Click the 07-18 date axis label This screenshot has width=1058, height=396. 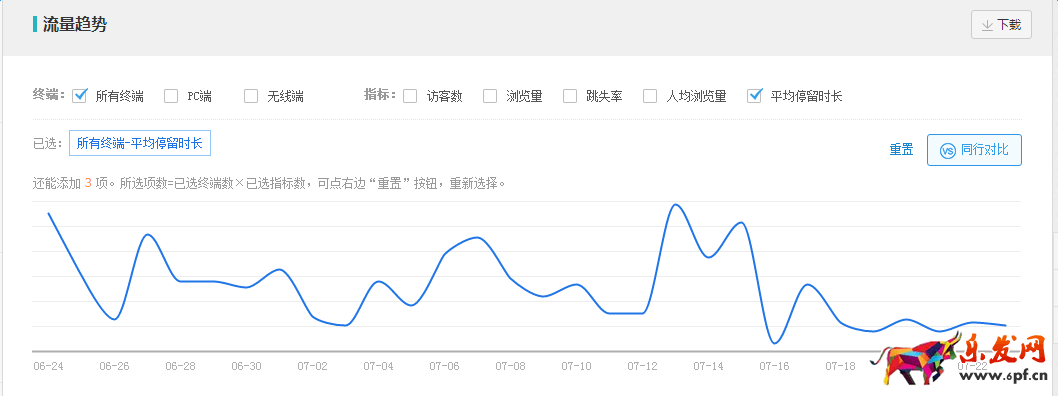click(x=841, y=366)
